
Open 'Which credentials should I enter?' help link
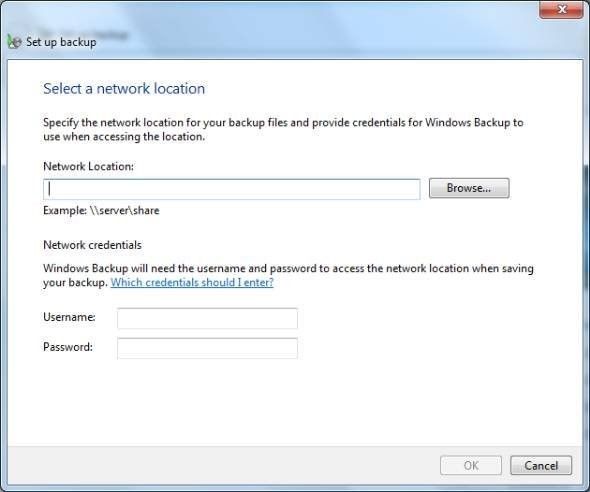pos(192,282)
